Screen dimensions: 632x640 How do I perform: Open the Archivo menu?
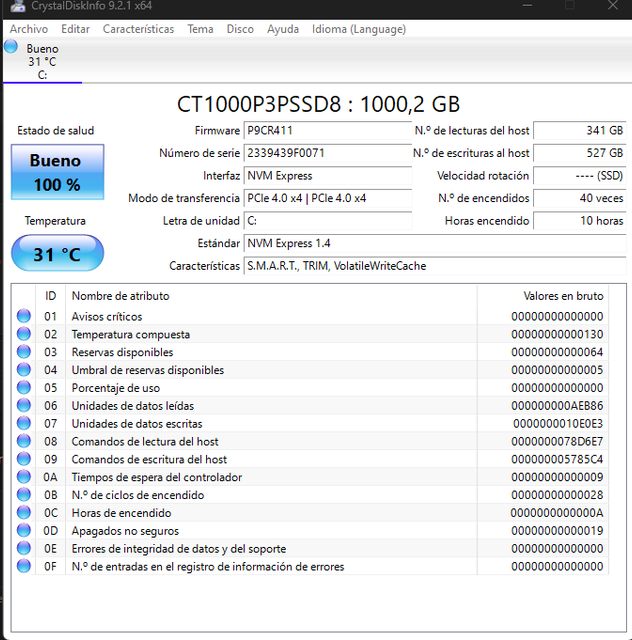(29, 29)
